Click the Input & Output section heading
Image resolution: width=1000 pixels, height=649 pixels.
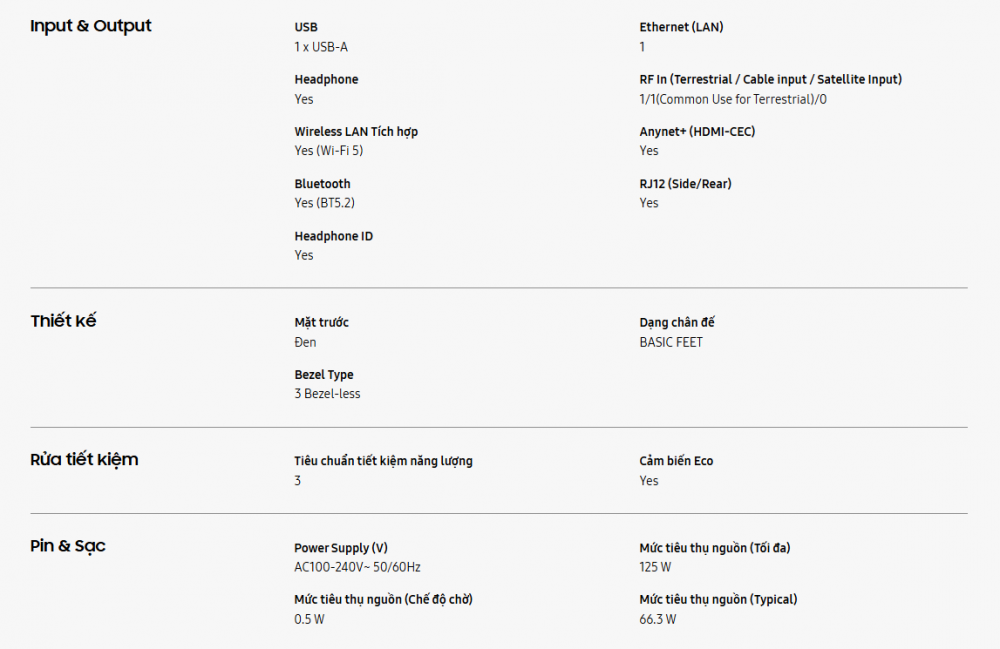click(91, 26)
